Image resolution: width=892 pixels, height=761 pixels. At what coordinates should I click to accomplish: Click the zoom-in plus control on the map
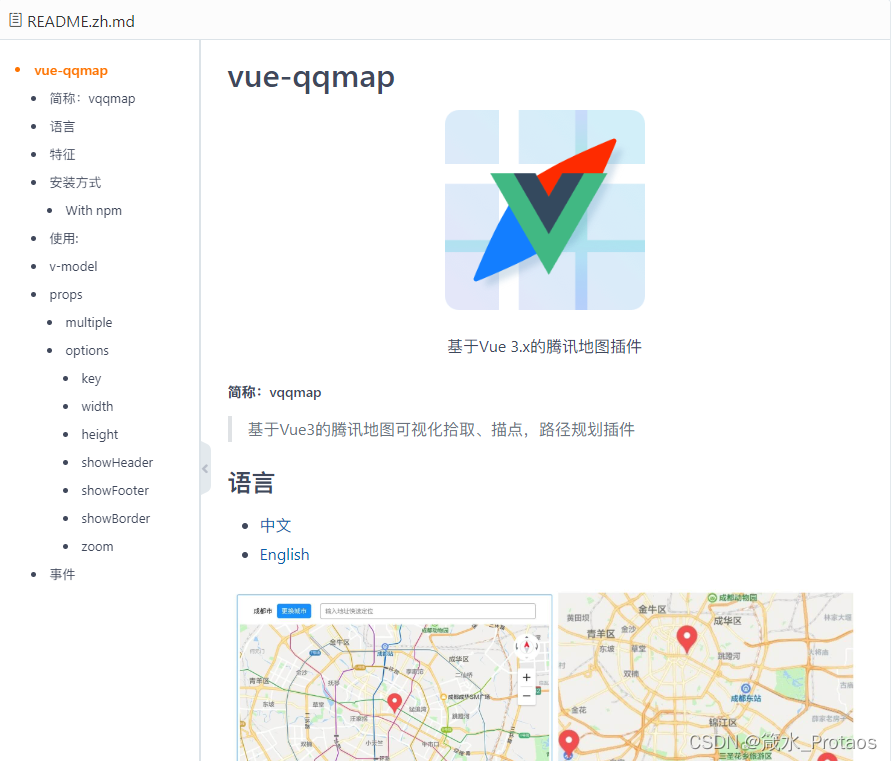526,677
